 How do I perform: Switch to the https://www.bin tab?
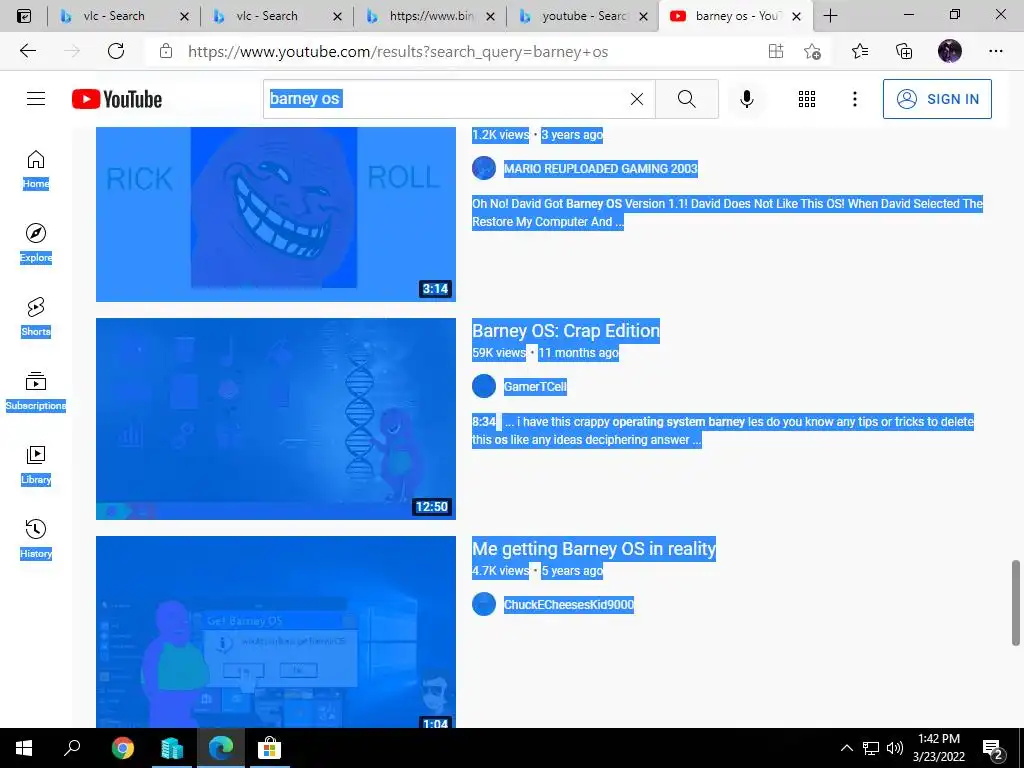coord(431,16)
